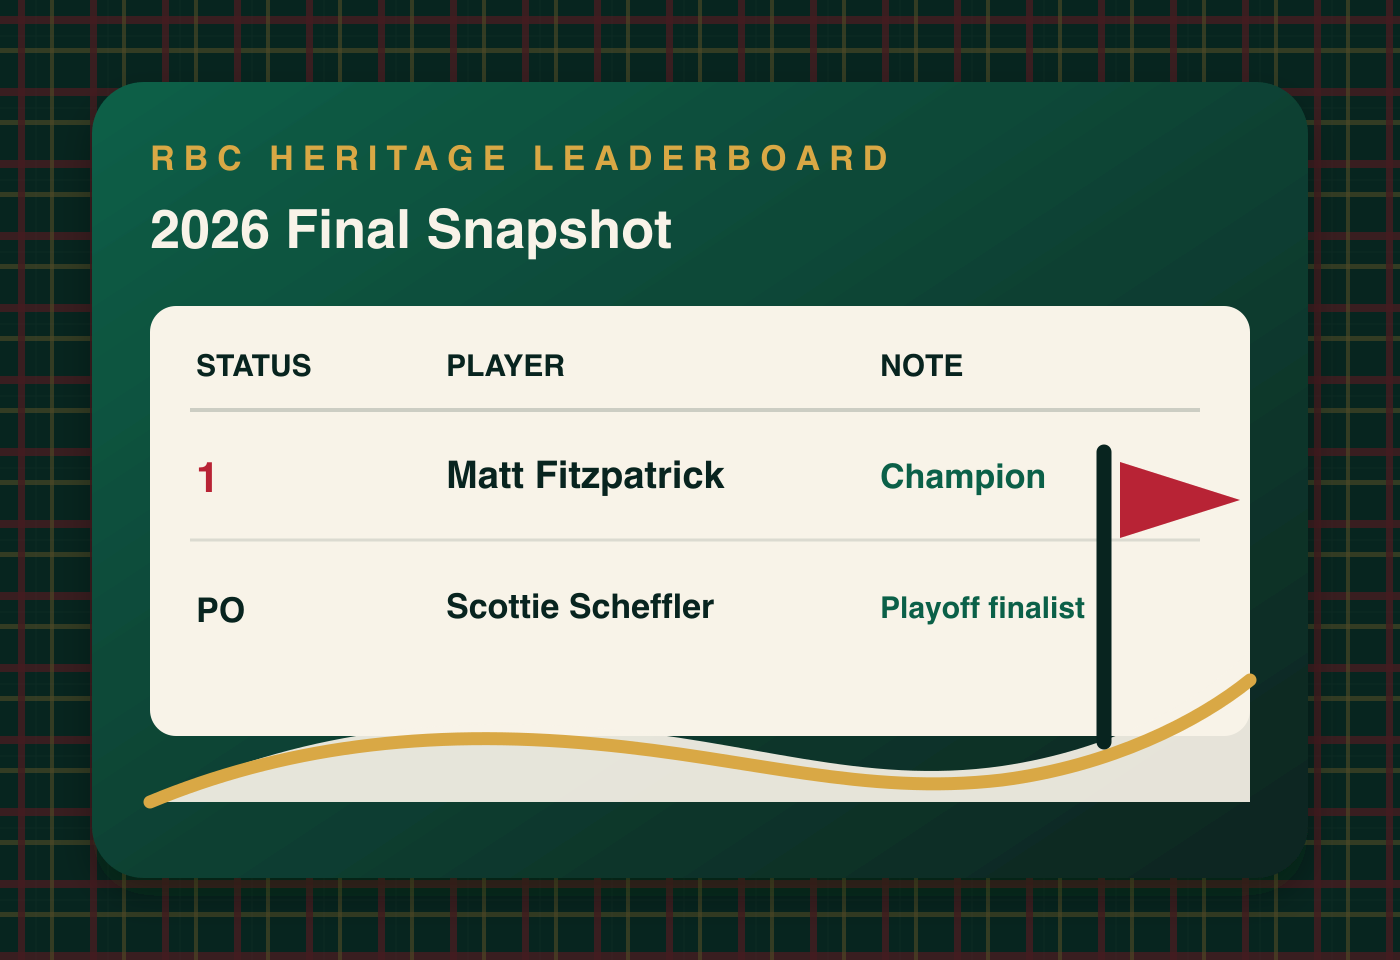The width and height of the screenshot is (1400, 960).
Task: Click 2026 in the white title
Action: pyautogui.click(x=210, y=230)
